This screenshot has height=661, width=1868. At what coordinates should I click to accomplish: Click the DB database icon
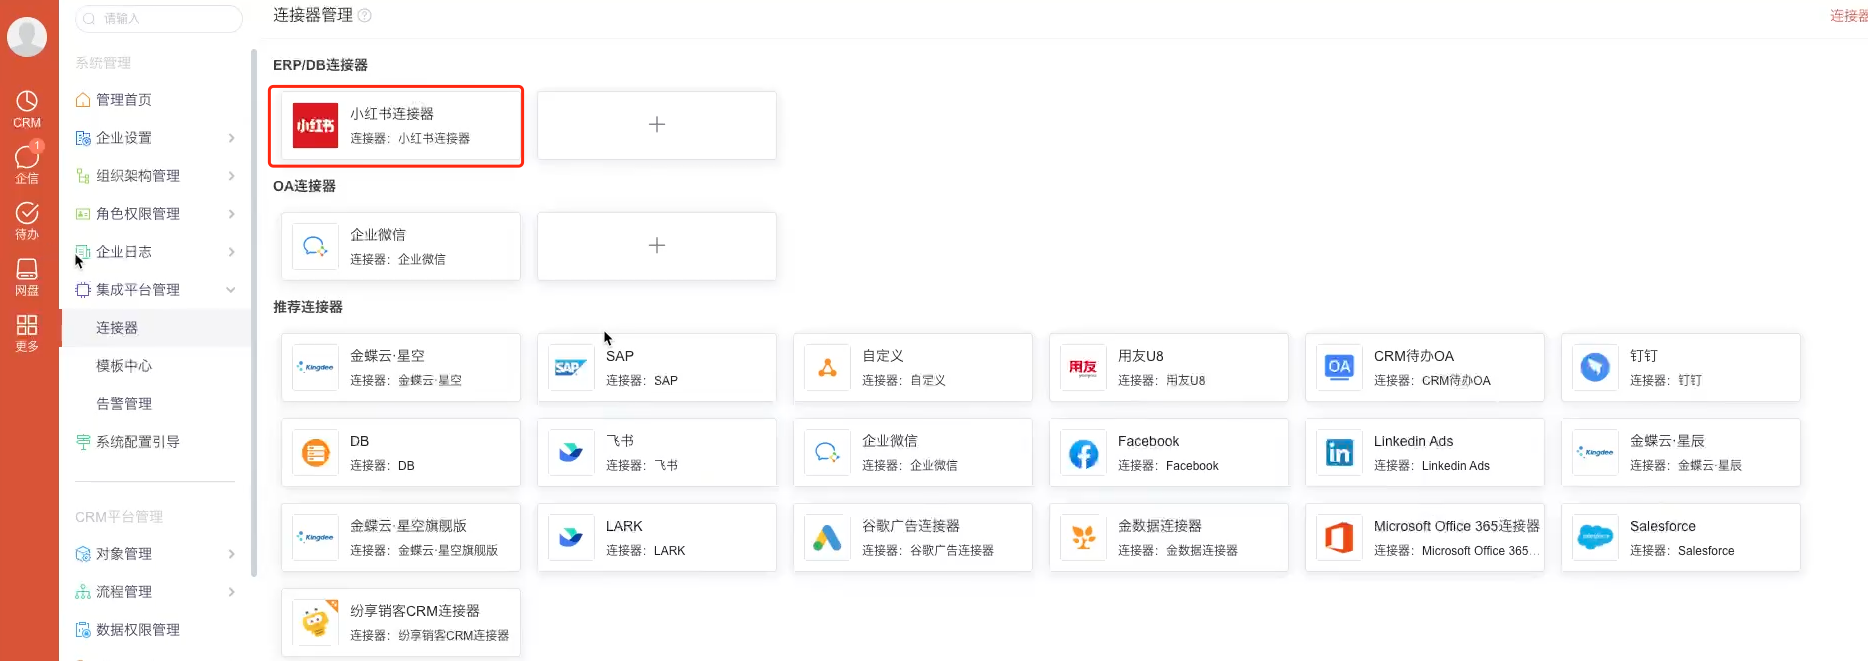(x=315, y=453)
